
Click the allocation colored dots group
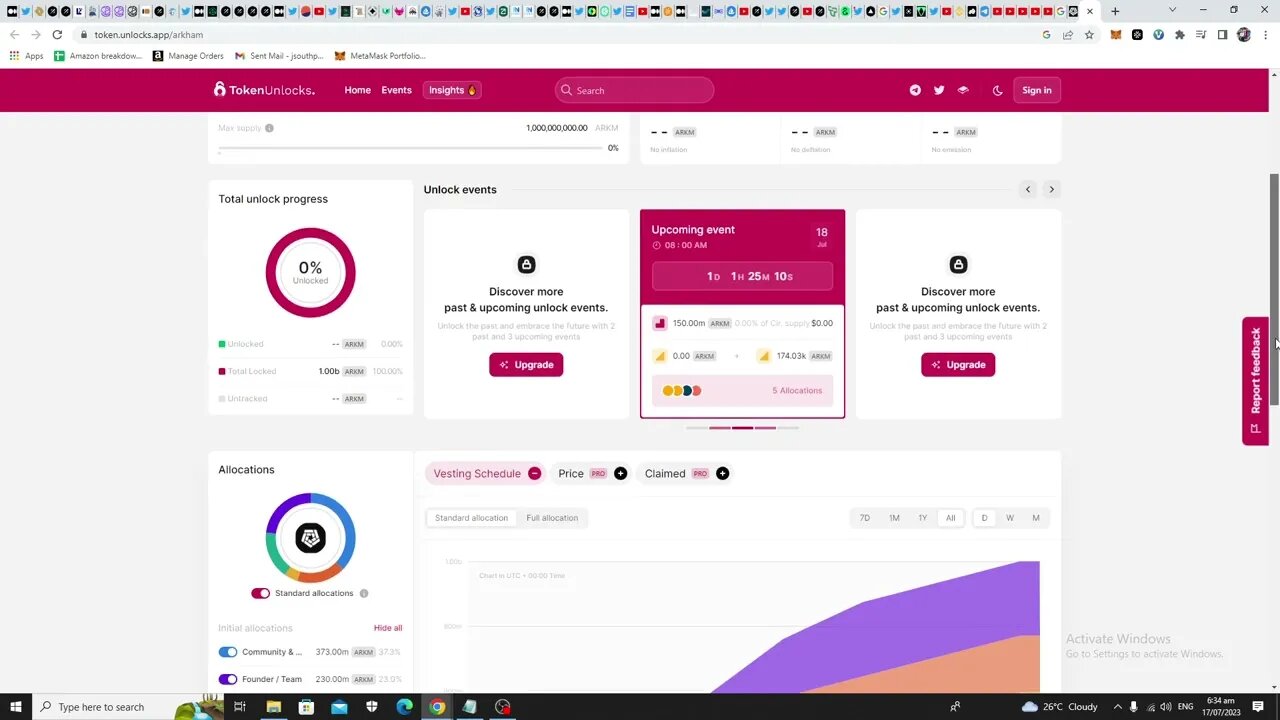(x=682, y=391)
